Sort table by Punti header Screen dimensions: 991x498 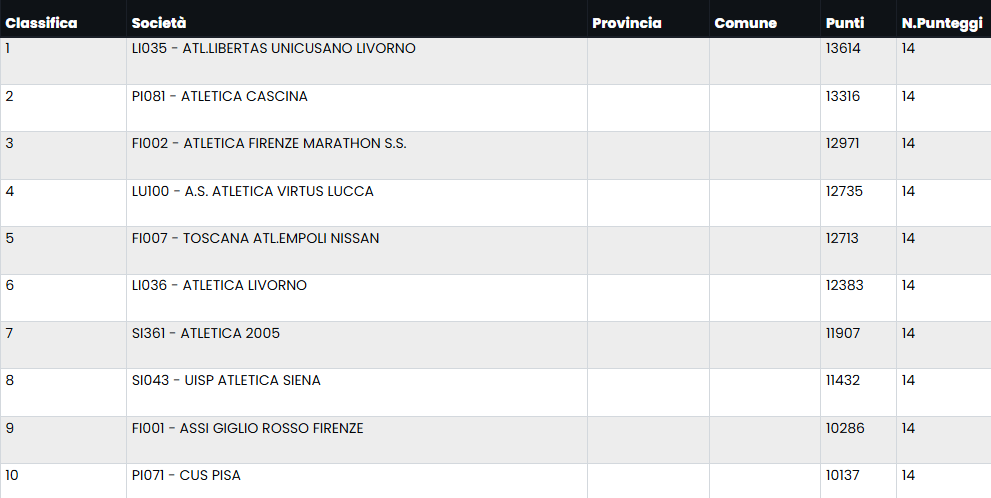pyautogui.click(x=845, y=23)
